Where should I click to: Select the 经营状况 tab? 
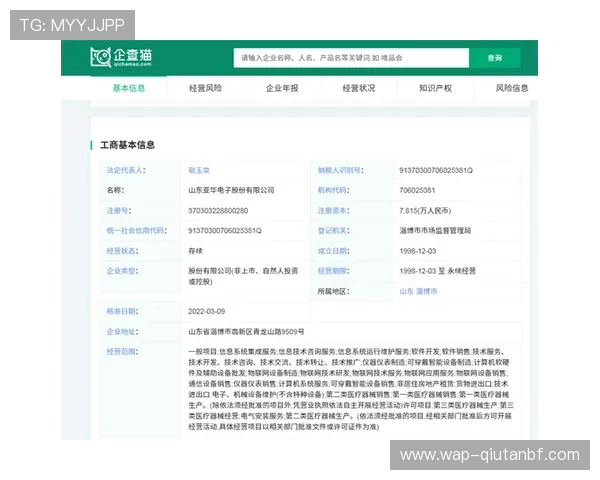click(x=359, y=88)
